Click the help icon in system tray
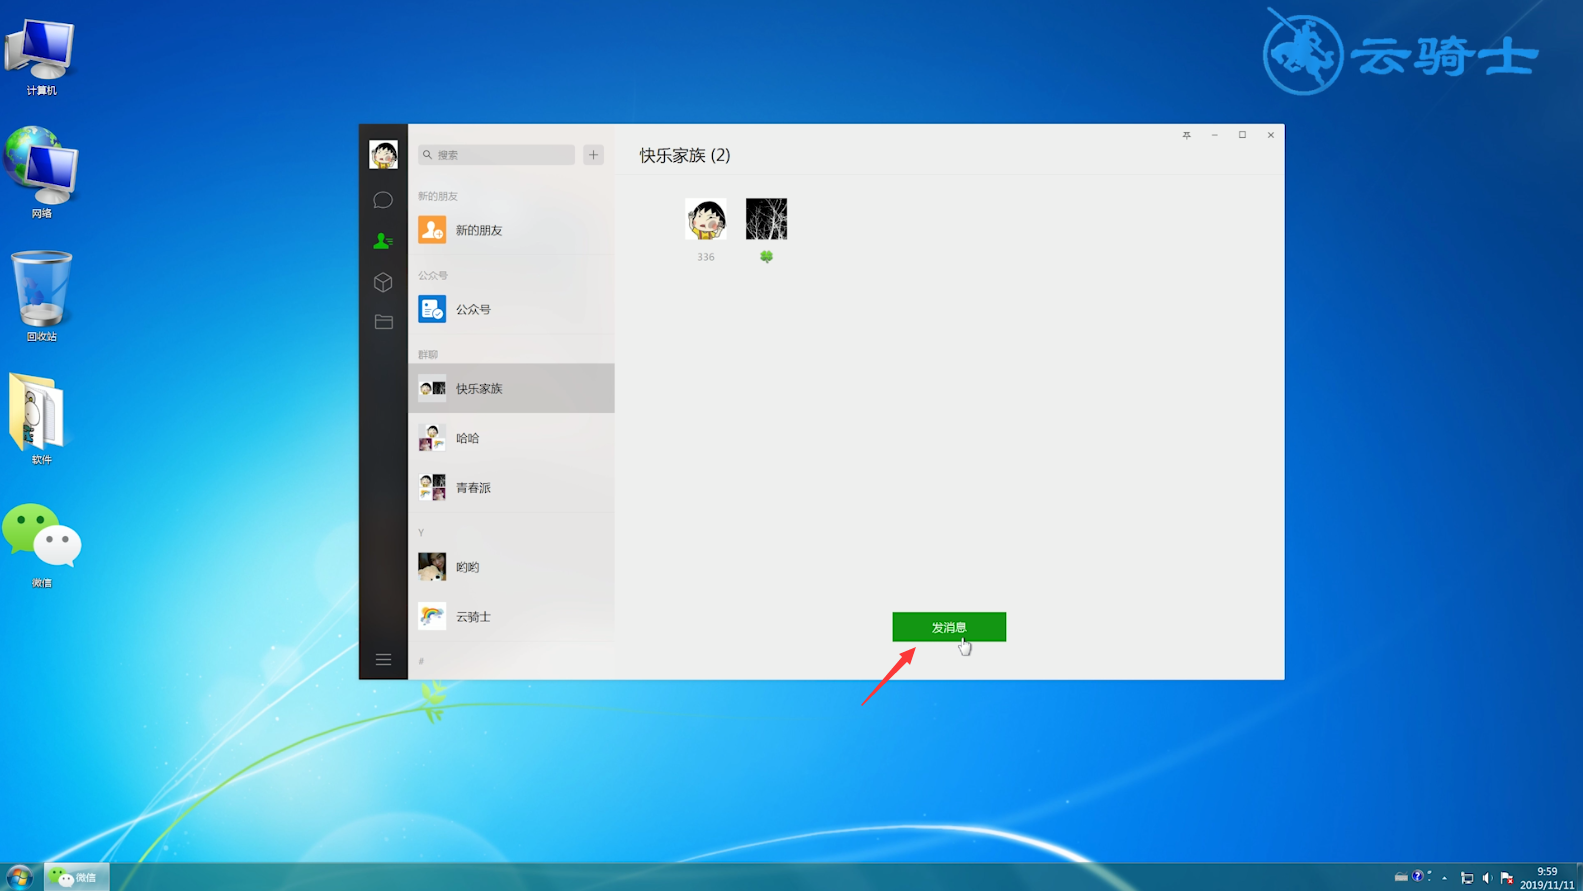The width and height of the screenshot is (1583, 891). [x=1418, y=877]
